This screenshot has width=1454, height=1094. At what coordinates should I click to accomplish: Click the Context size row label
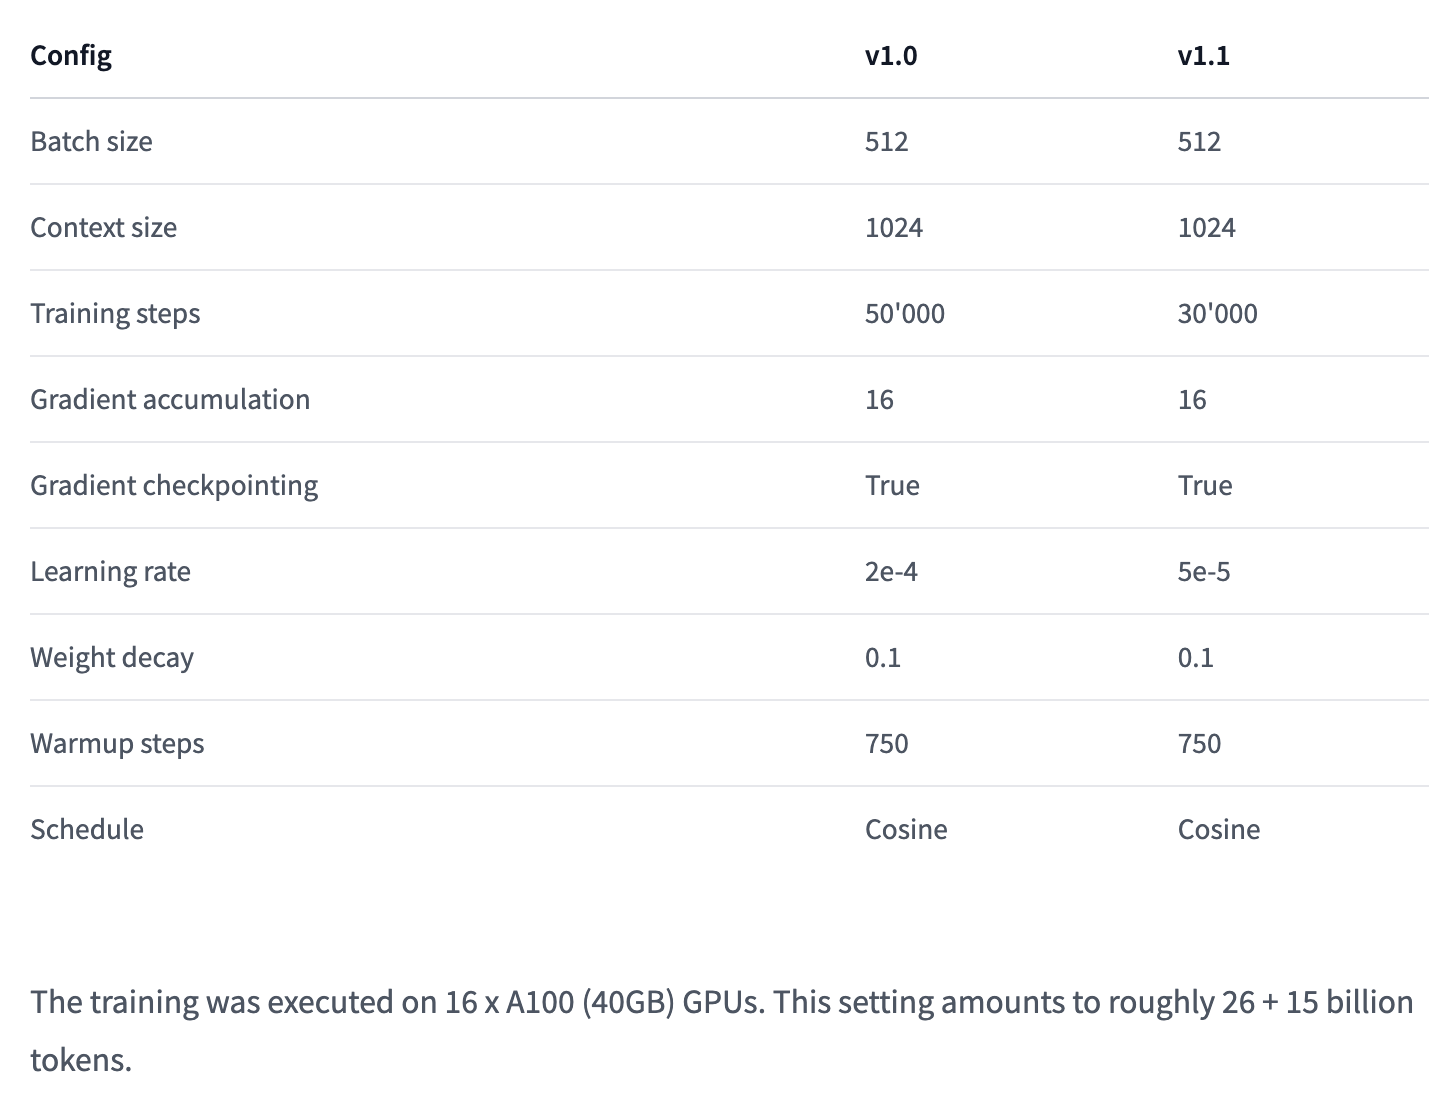click(103, 227)
